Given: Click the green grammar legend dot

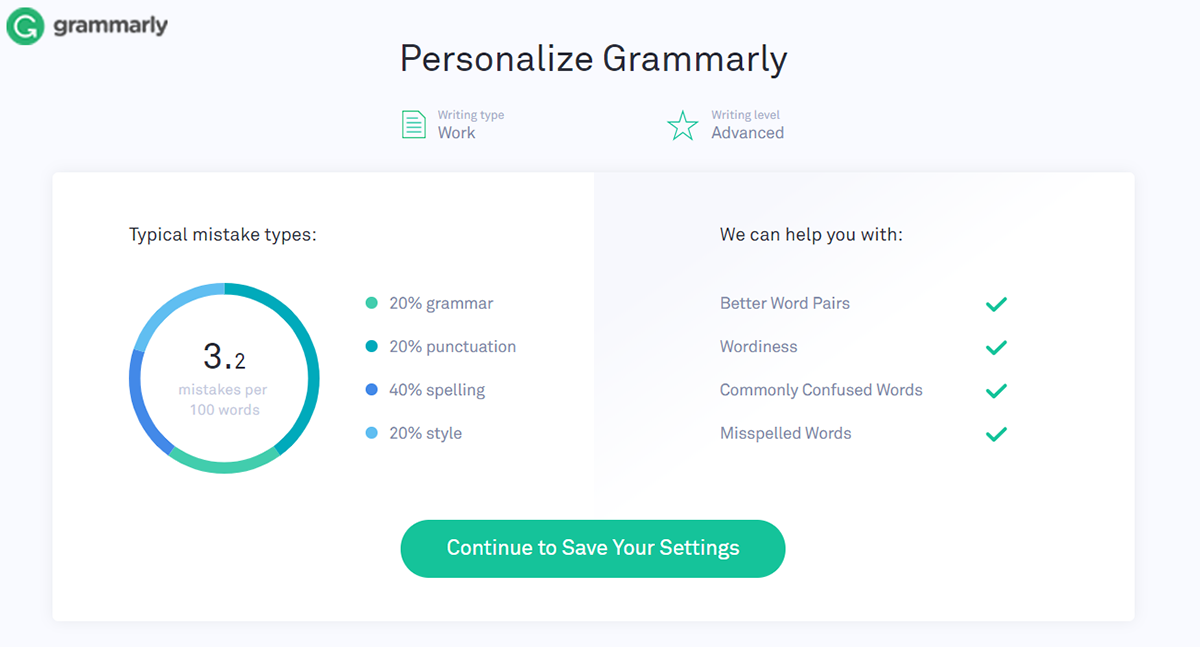Looking at the screenshot, I should [x=372, y=302].
